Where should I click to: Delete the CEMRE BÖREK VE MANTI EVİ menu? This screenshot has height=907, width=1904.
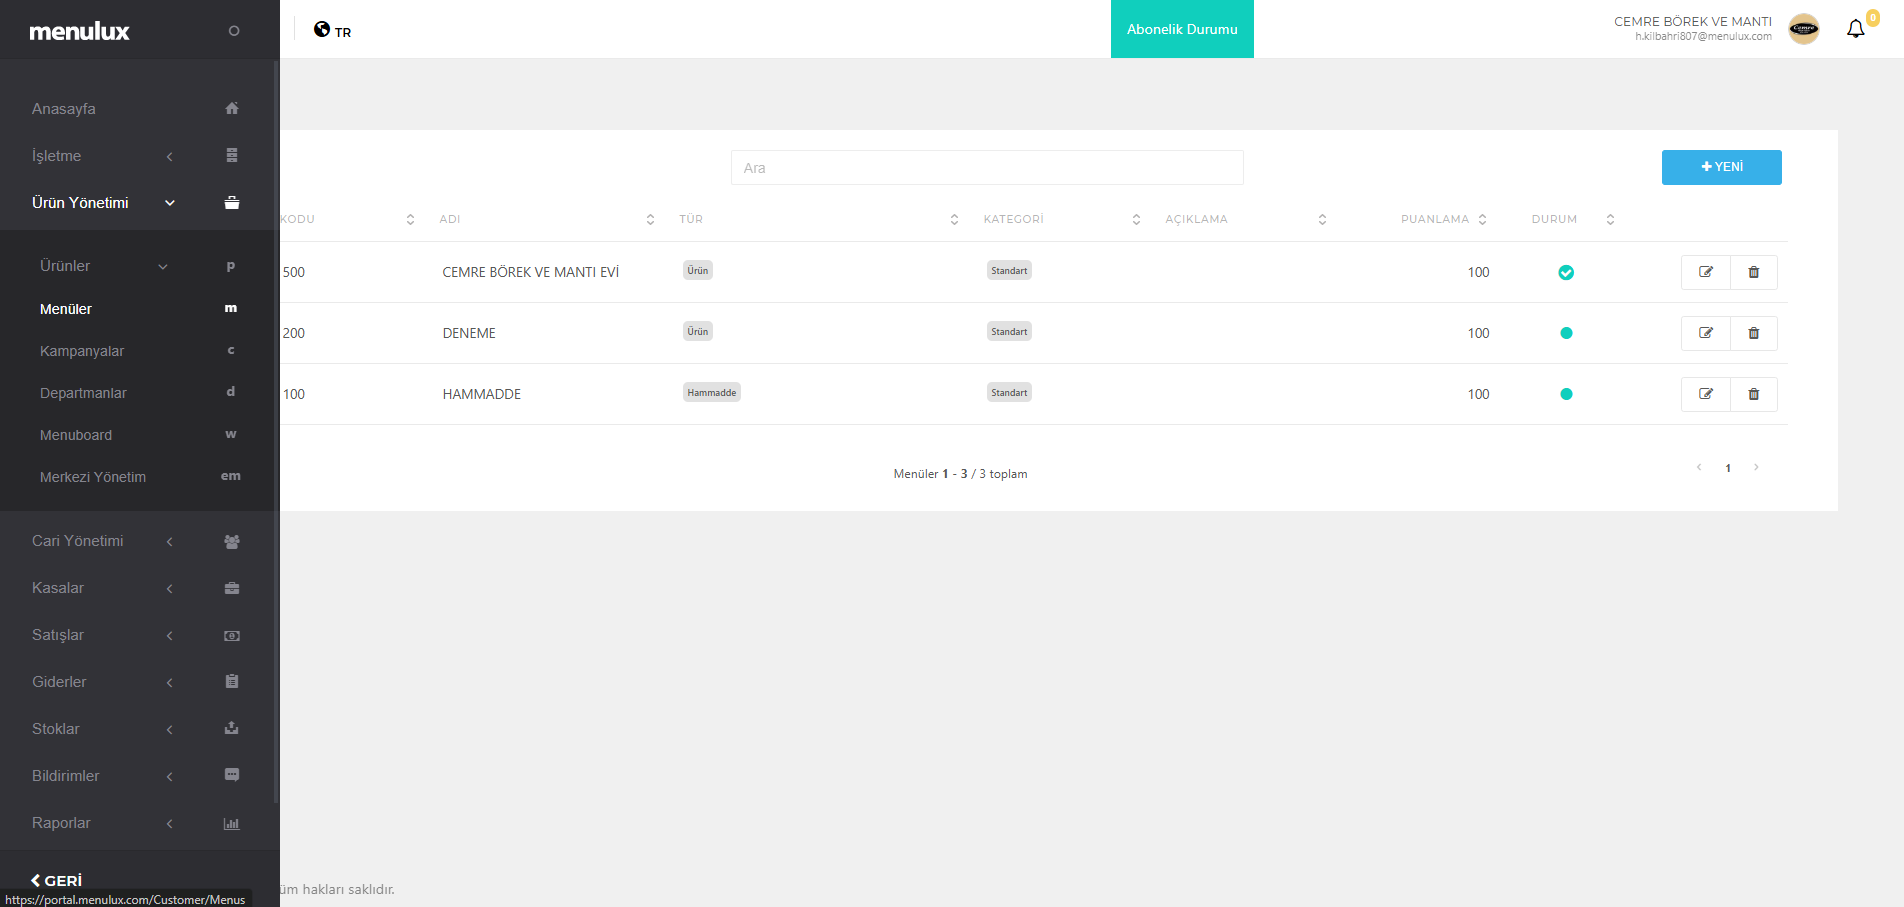[x=1754, y=272]
